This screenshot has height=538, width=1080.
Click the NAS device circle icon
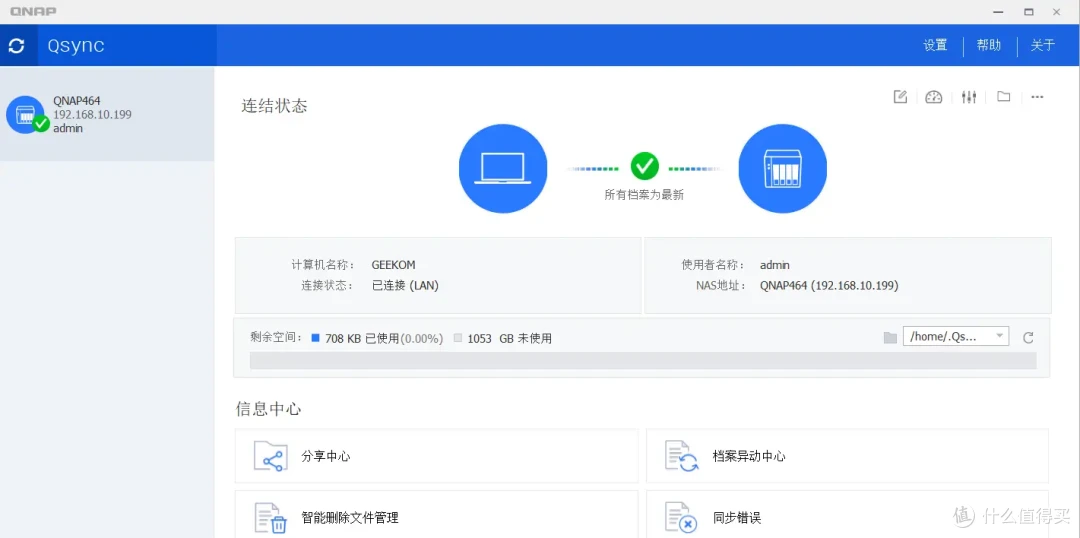[782, 168]
